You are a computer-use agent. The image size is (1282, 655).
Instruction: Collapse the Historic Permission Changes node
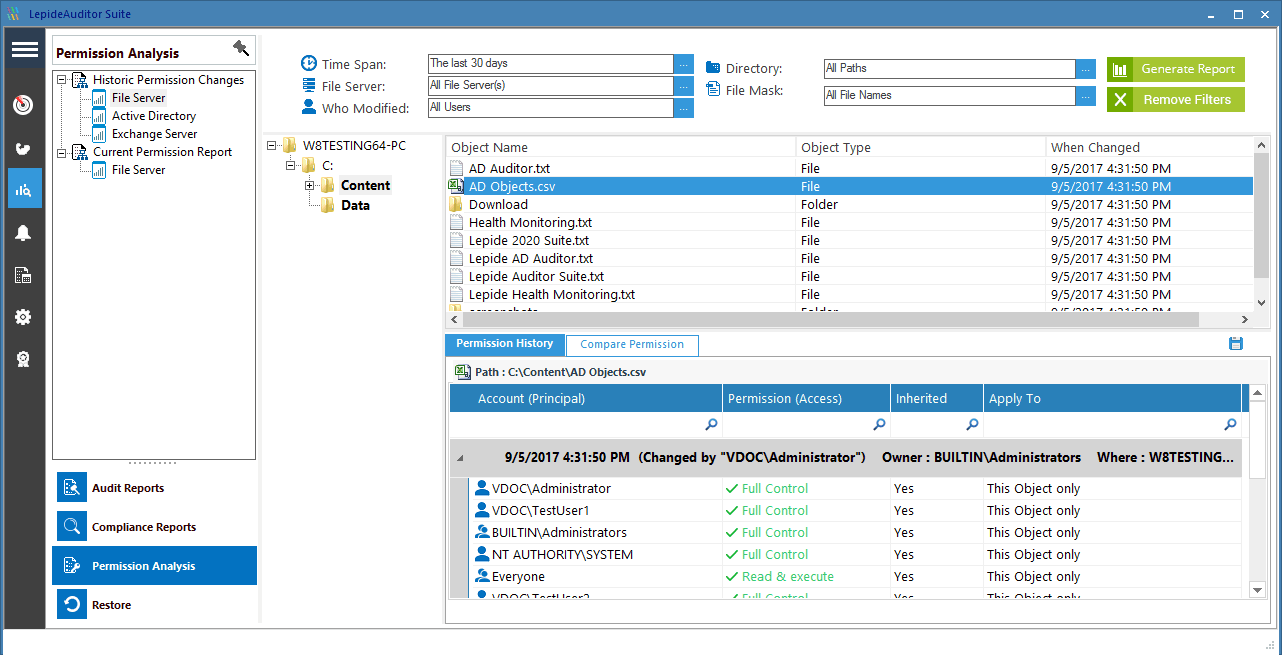pyautogui.click(x=63, y=80)
